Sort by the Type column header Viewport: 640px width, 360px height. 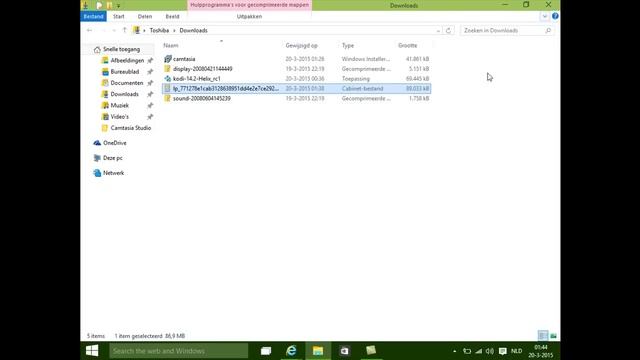[348, 45]
